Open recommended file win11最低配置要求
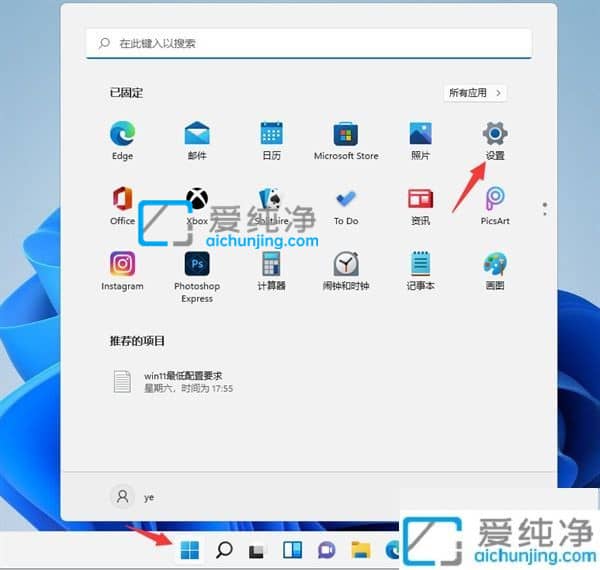600x570 pixels. point(173,382)
